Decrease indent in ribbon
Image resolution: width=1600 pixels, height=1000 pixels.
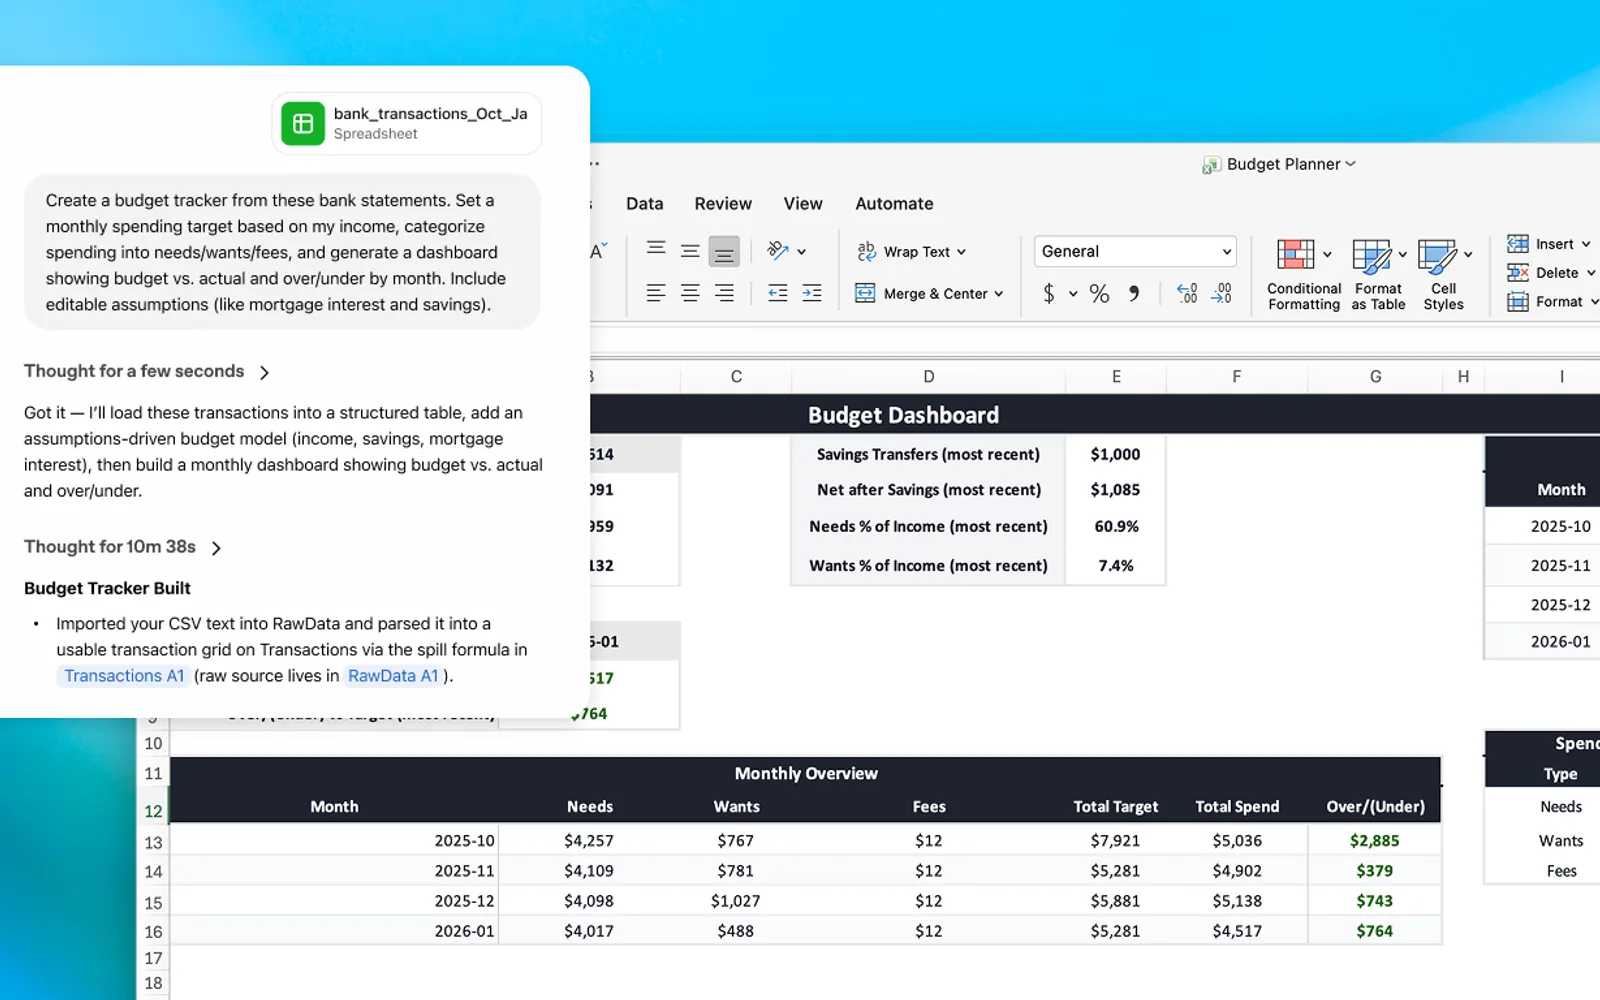(778, 293)
